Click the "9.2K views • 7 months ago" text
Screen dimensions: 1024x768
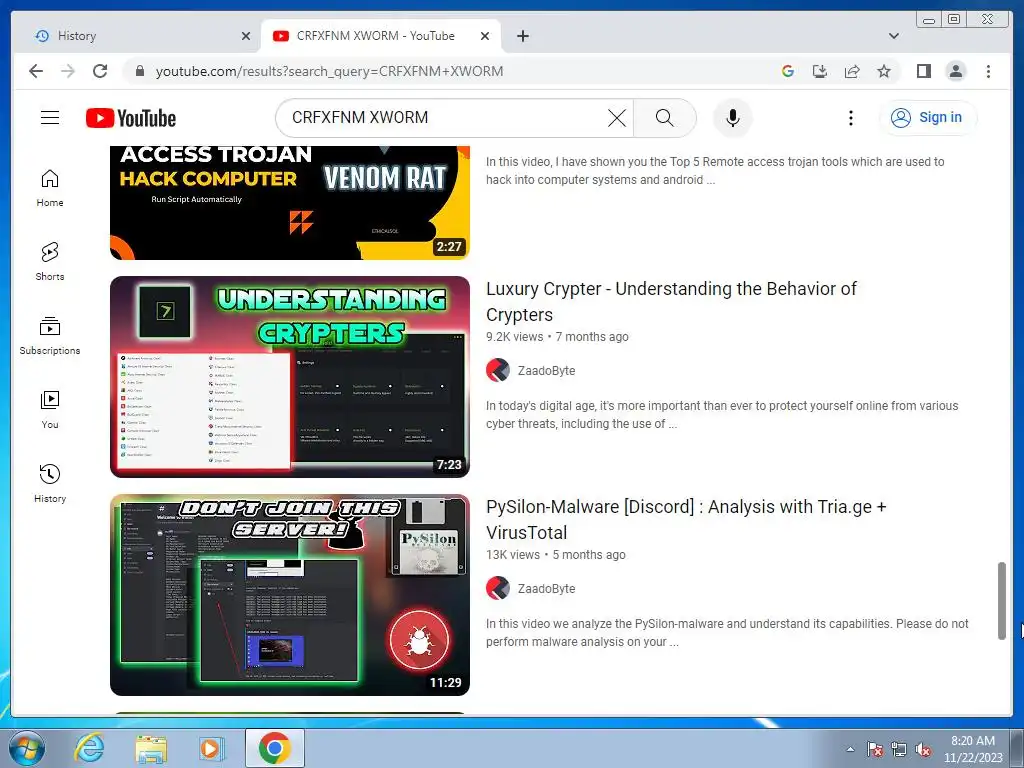557,337
